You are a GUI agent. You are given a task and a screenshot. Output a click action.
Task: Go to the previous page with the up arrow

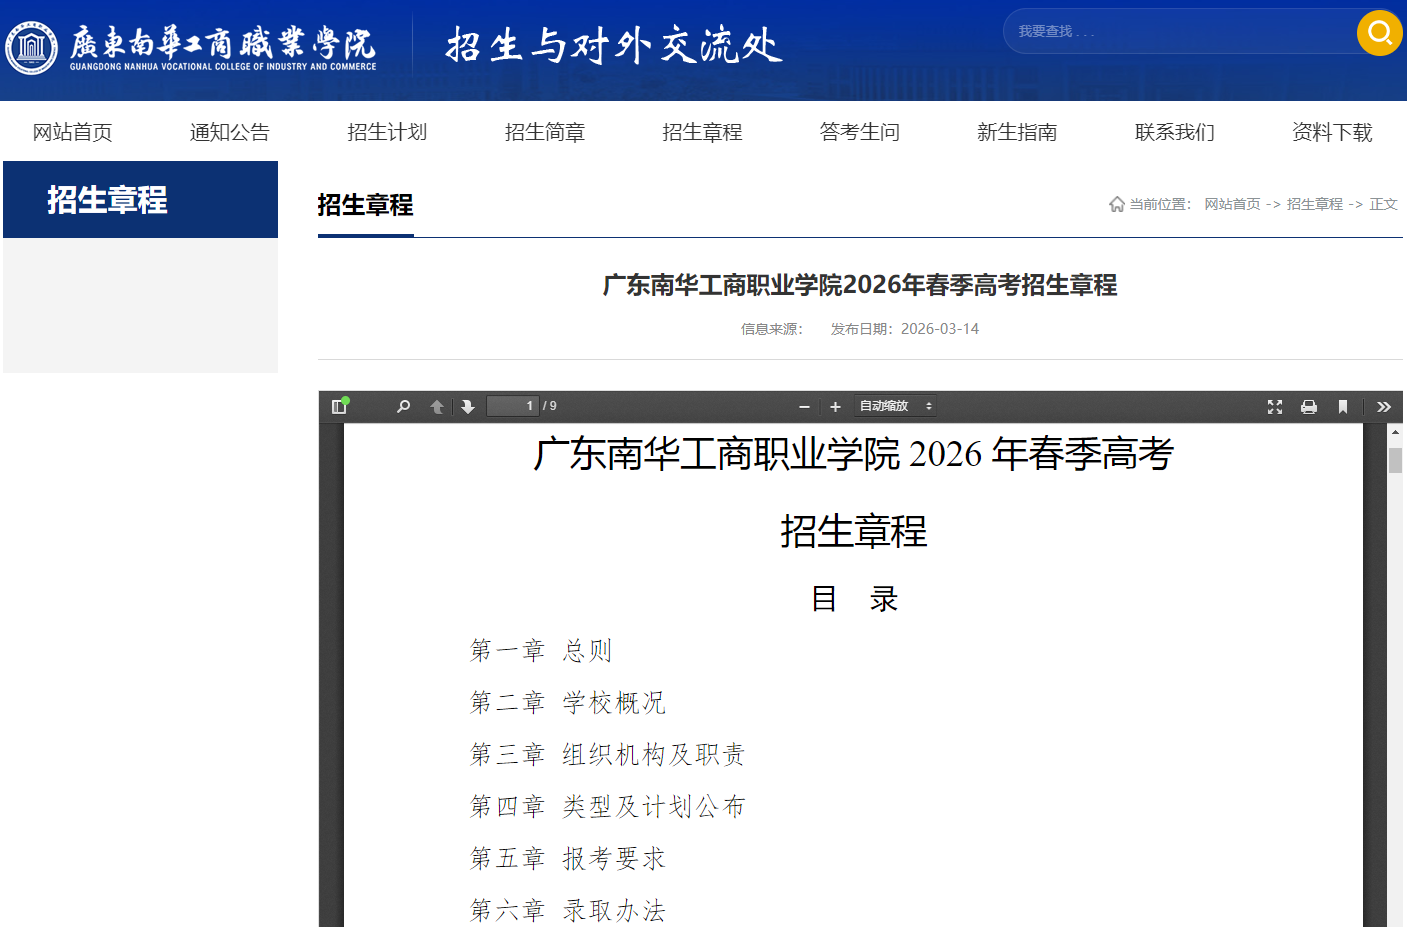click(437, 407)
